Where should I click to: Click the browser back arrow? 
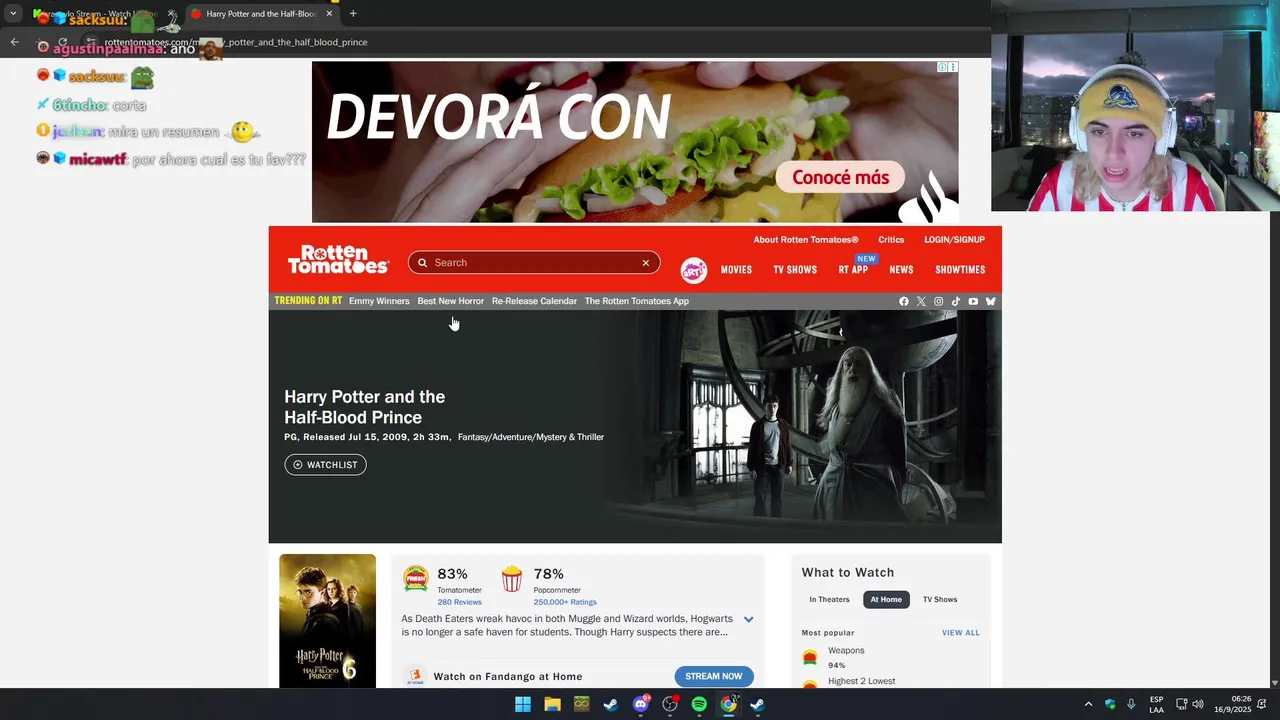point(14,42)
